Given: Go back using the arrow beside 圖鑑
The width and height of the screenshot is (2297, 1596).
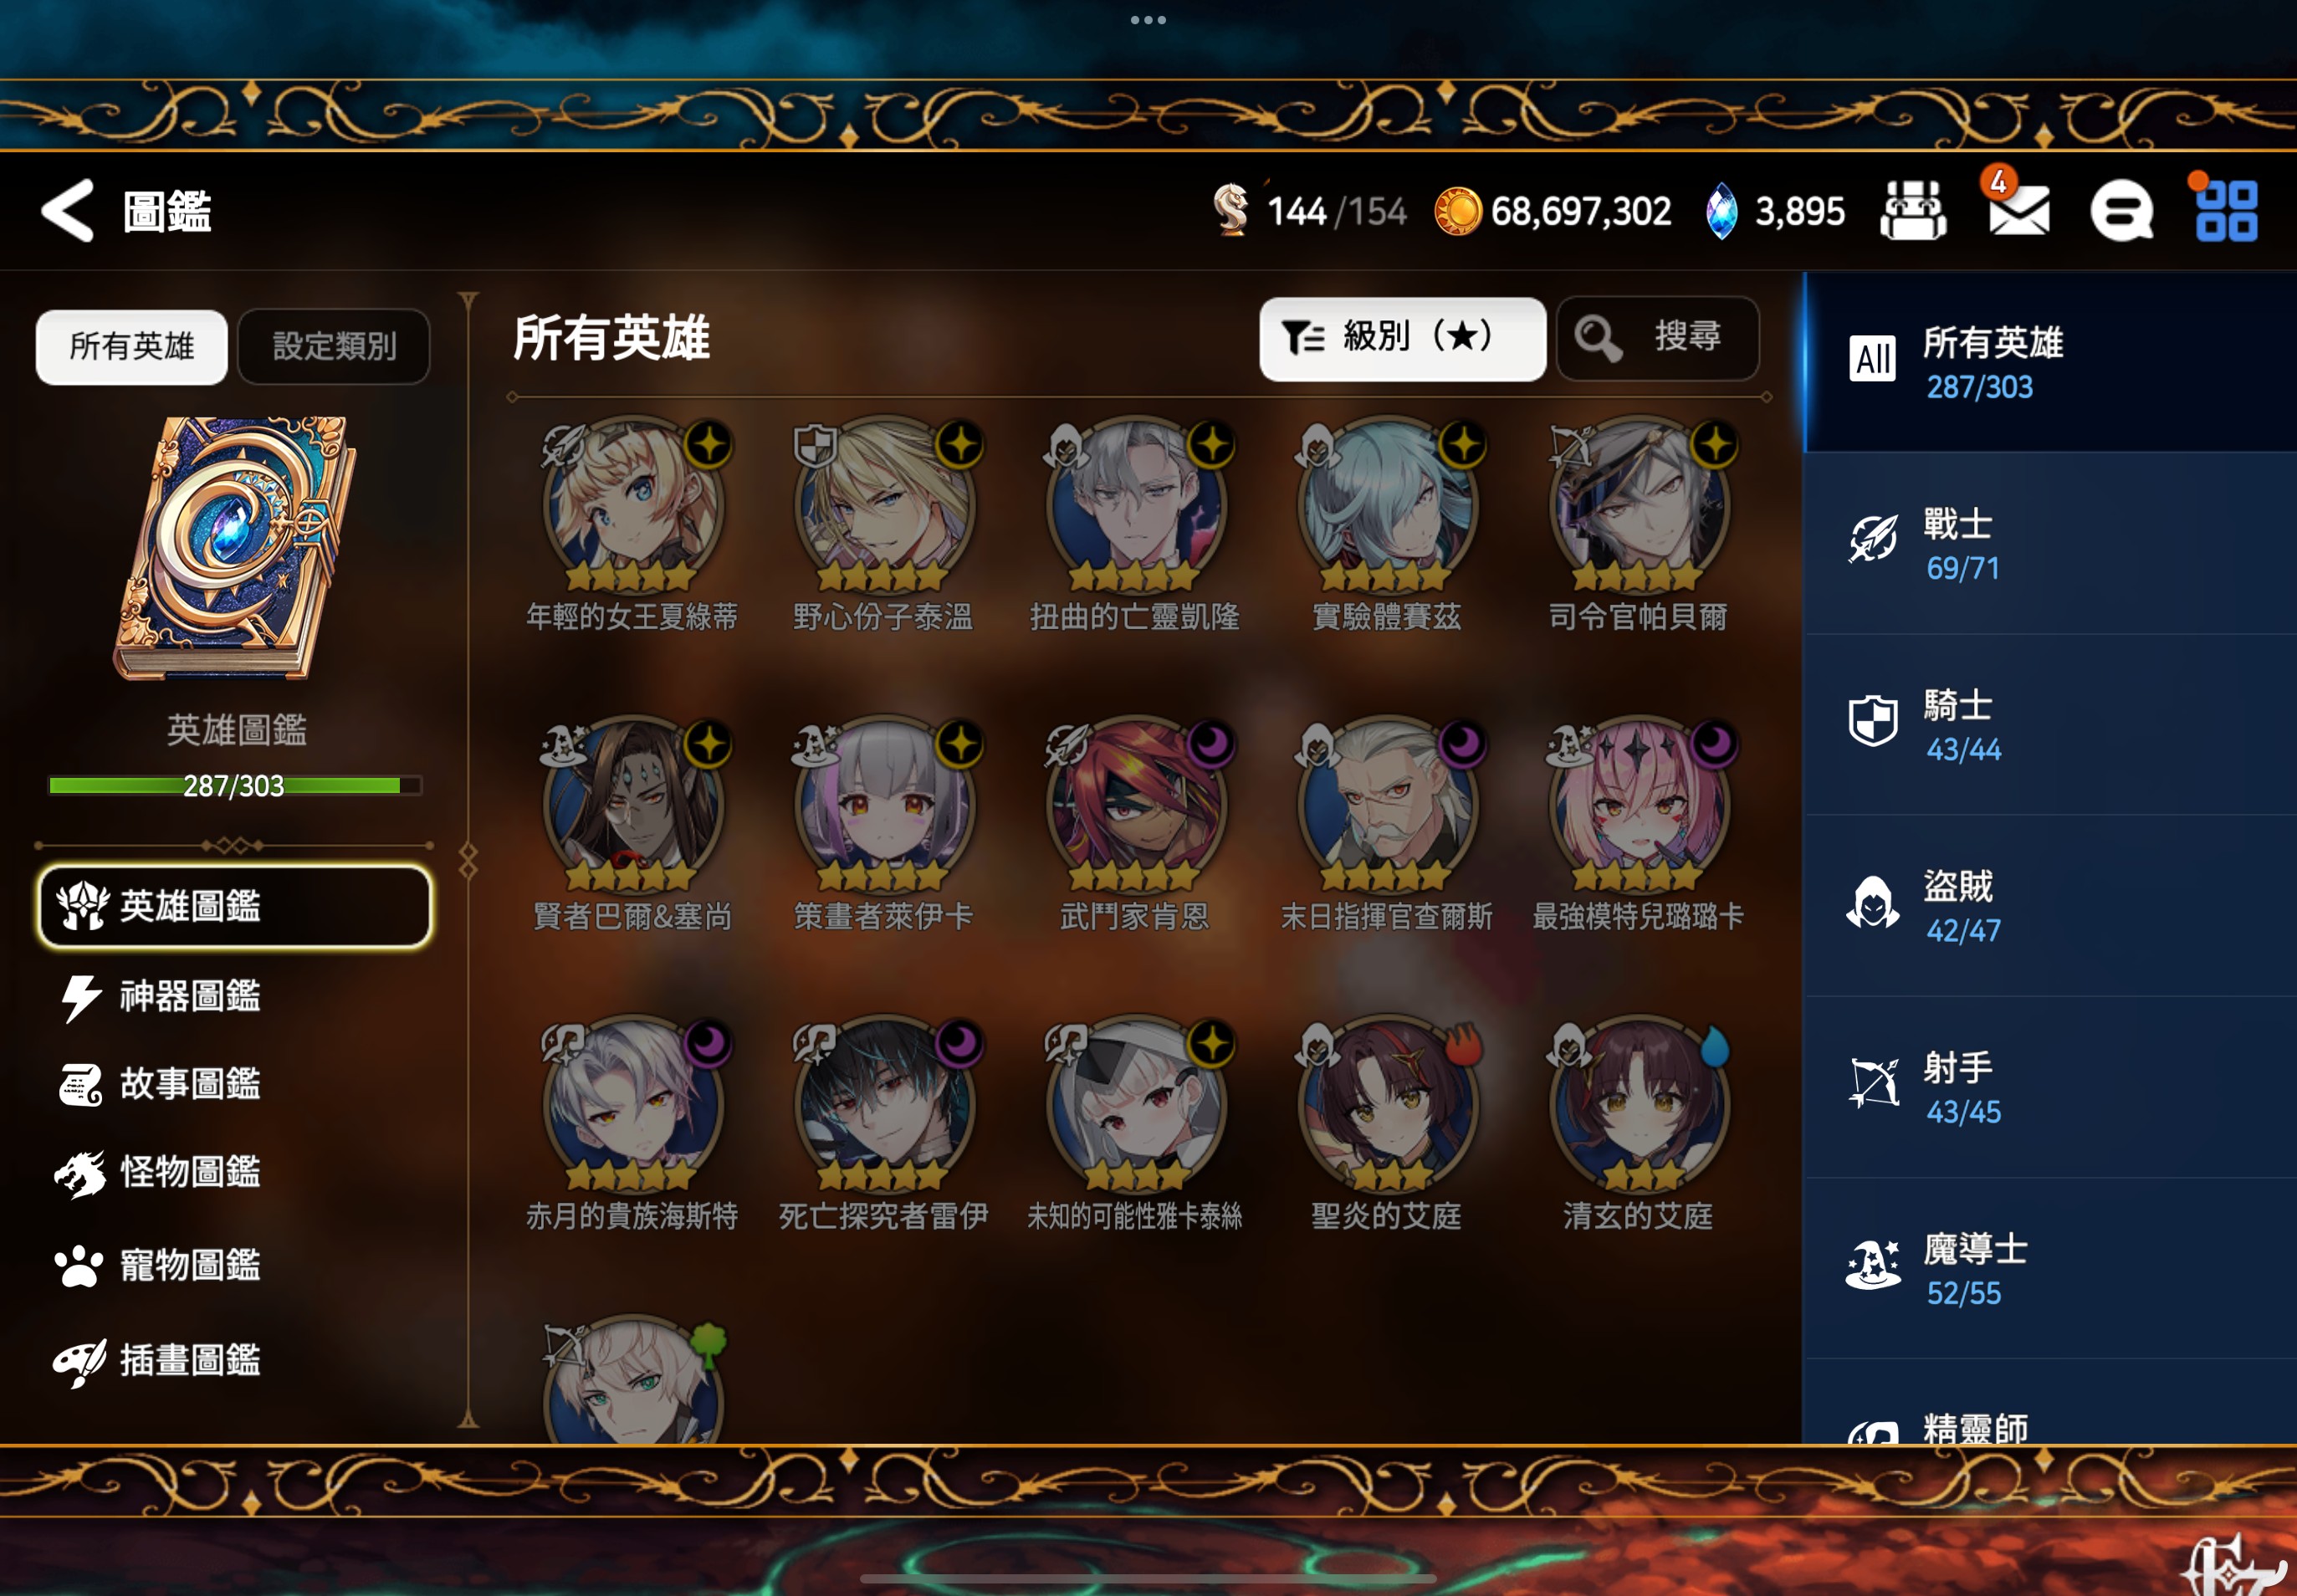Looking at the screenshot, I should click(x=68, y=211).
